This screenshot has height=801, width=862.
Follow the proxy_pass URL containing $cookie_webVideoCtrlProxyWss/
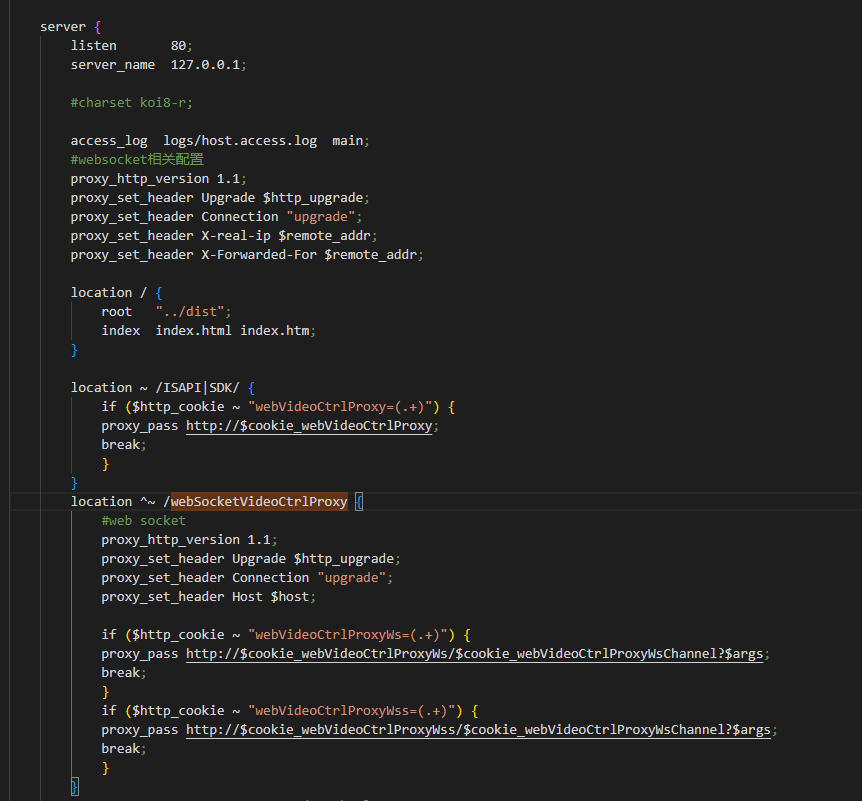pos(478,730)
